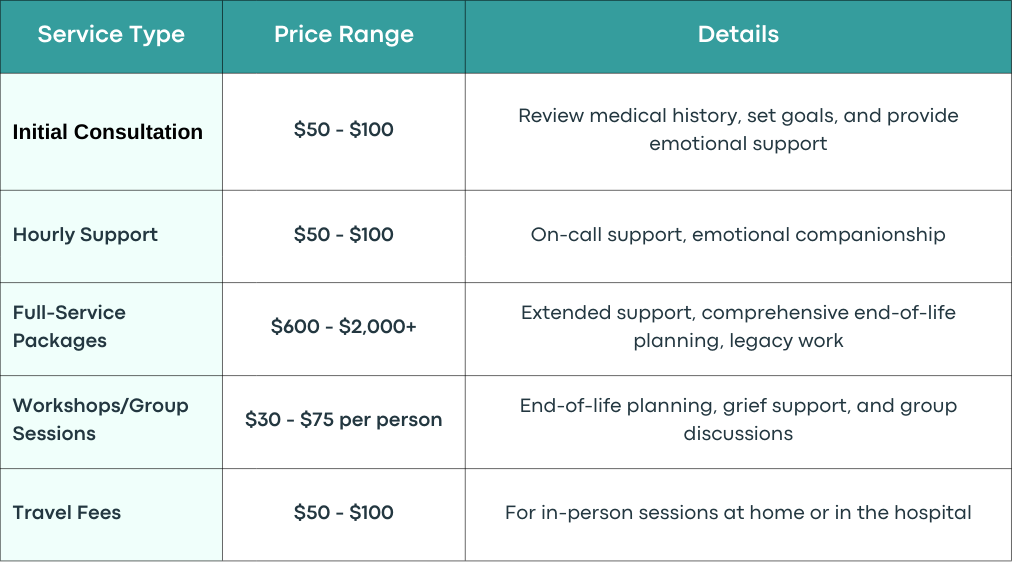Click Travel Fees price $50 - $100

tap(344, 512)
